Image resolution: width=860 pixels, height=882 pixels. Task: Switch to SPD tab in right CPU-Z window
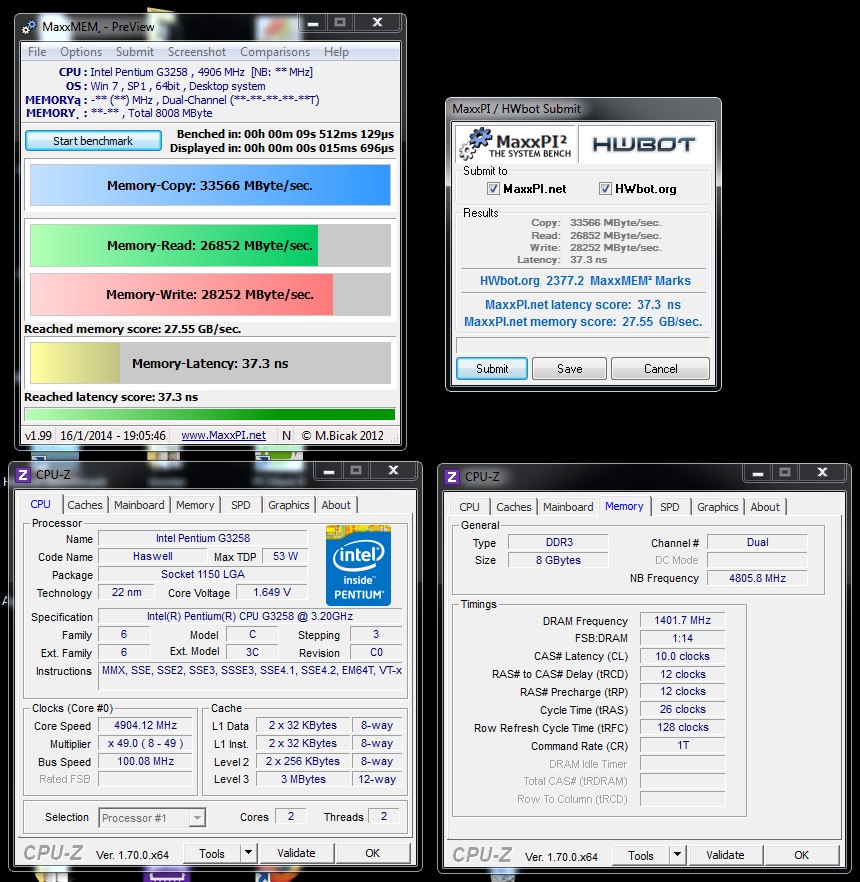click(x=669, y=507)
